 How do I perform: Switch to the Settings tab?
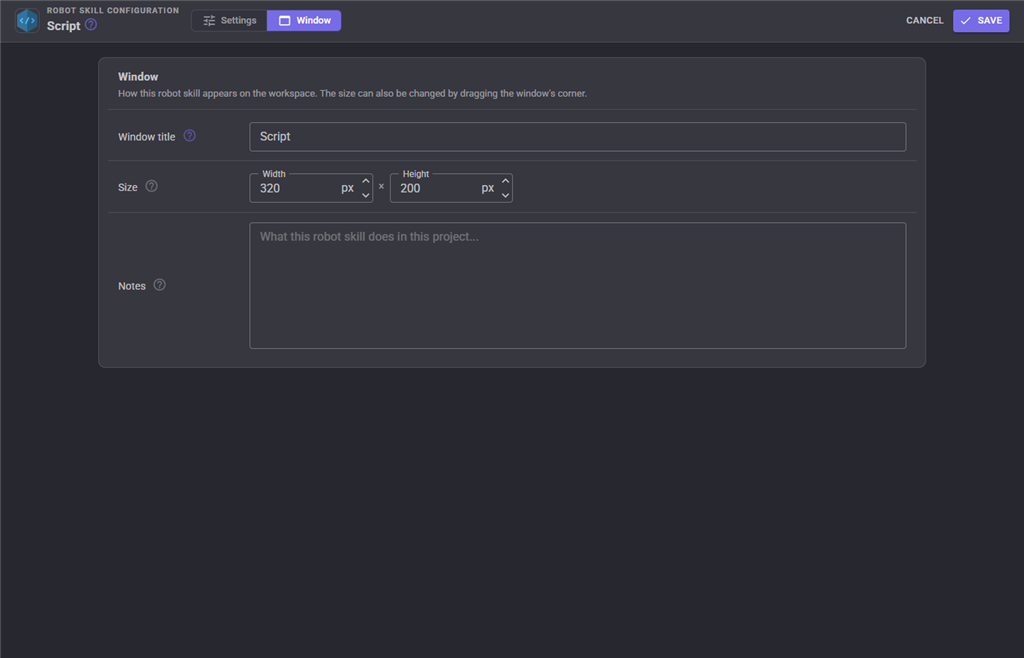click(229, 21)
